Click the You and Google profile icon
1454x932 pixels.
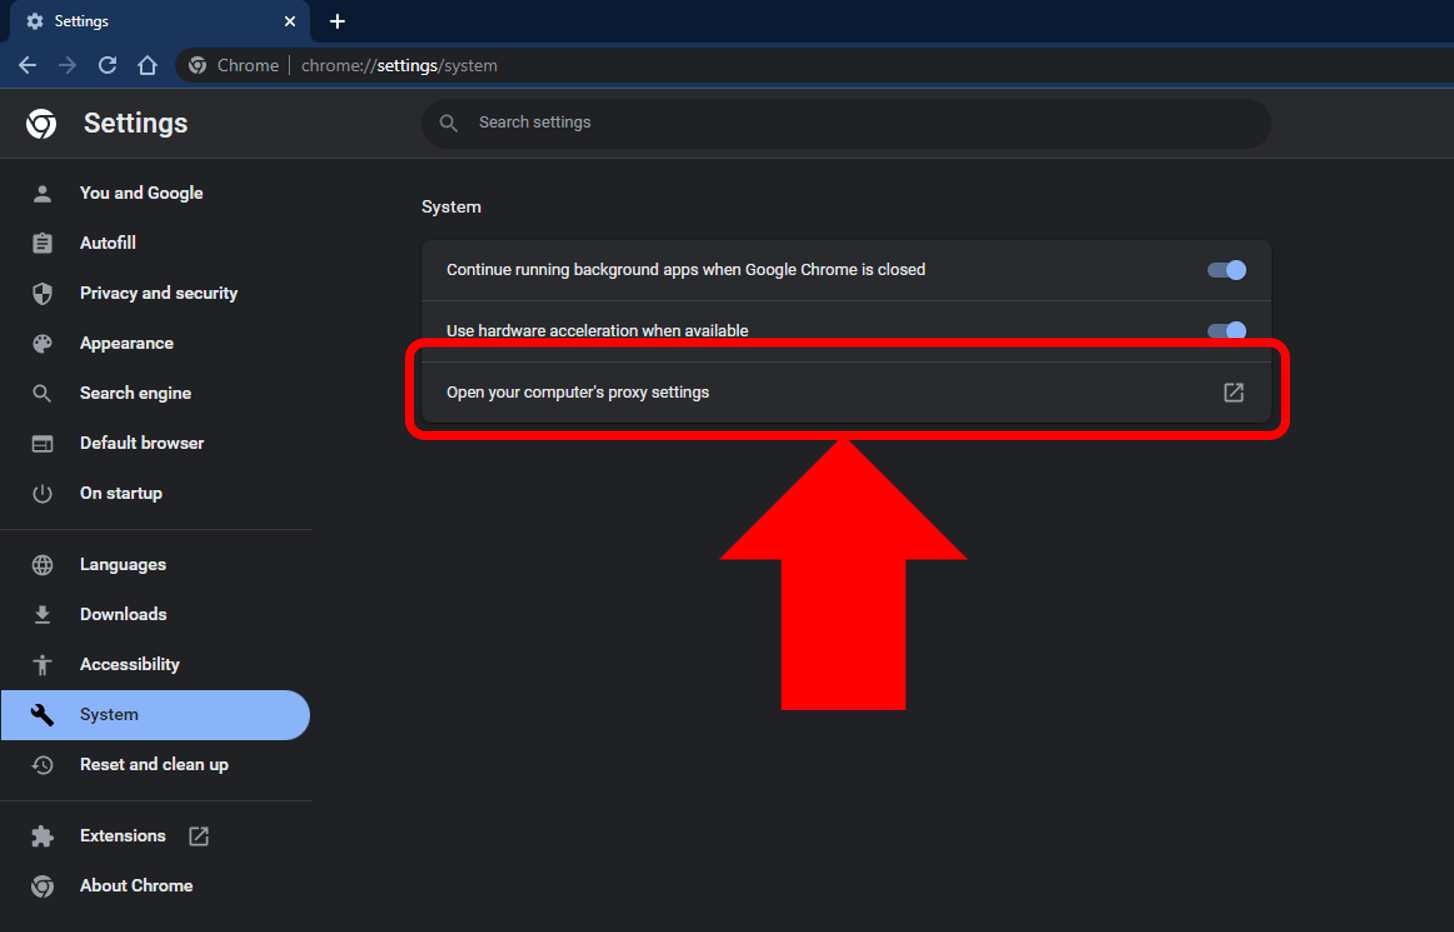[42, 193]
